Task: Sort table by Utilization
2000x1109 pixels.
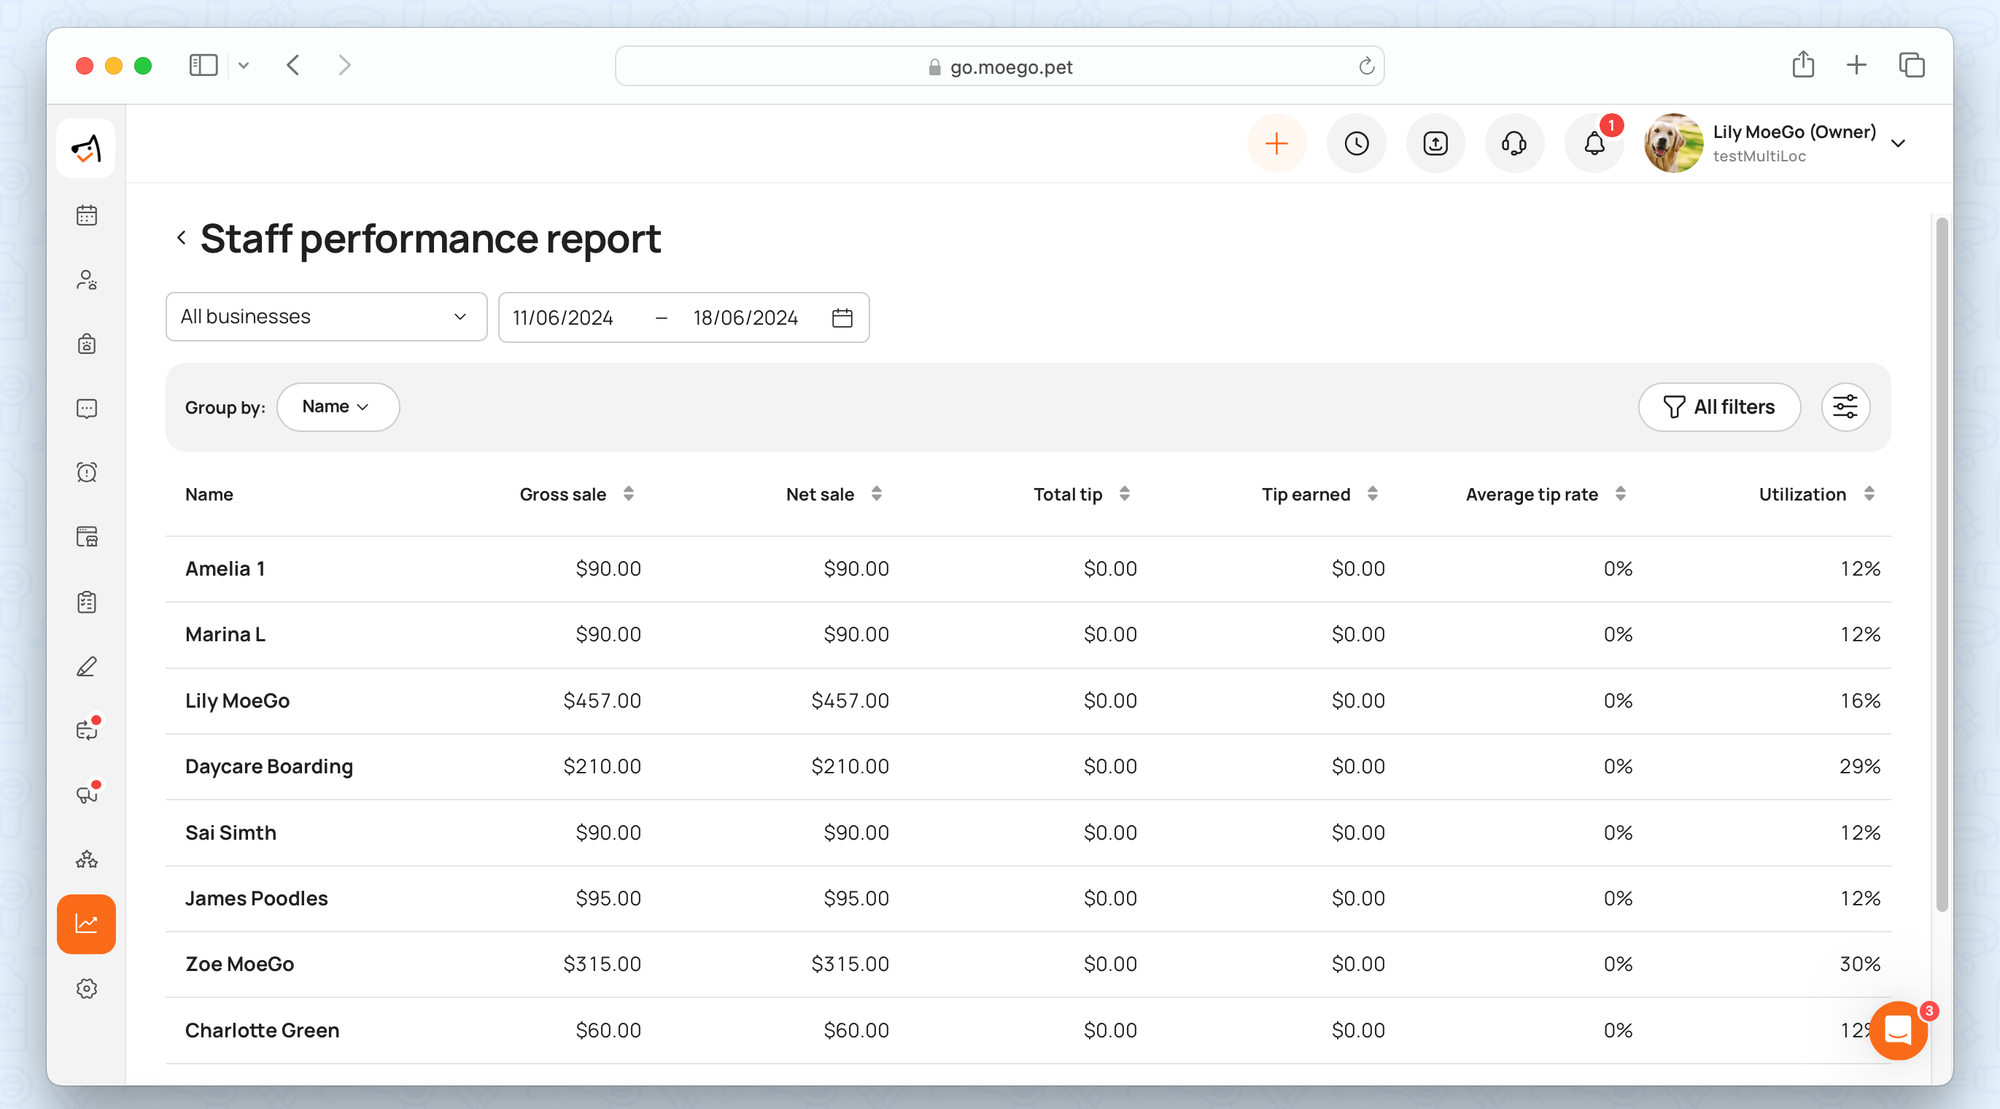Action: pyautogui.click(x=1868, y=494)
